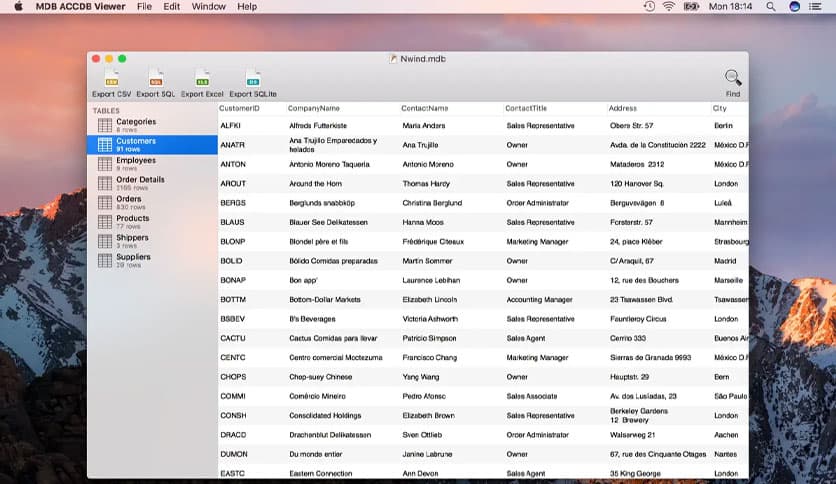Viewport: 836px width, 484px height.
Task: Click the Orders table icon in sidebar
Action: pos(105,203)
